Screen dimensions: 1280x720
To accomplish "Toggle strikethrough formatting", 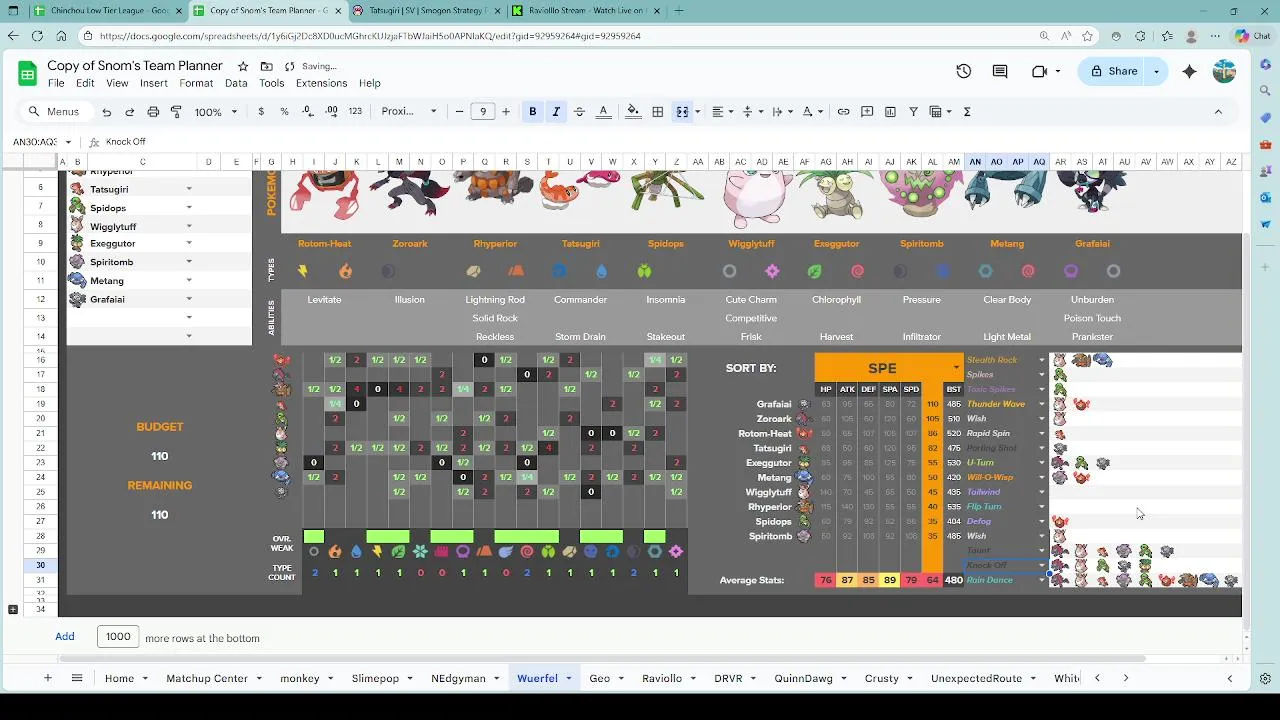I will (x=579, y=112).
